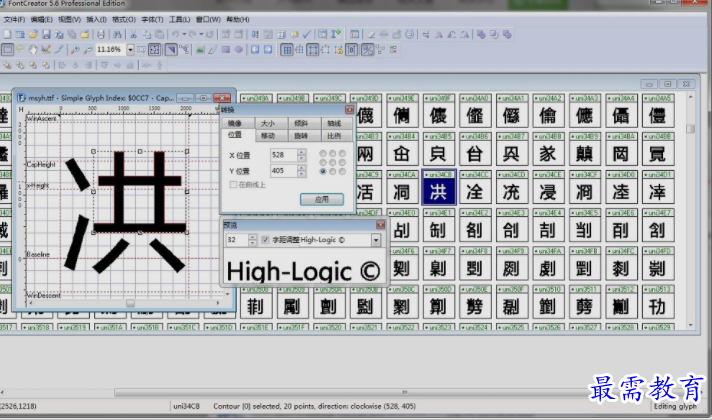
Task: Click the Save floppy disk icon
Action: [x=46, y=35]
